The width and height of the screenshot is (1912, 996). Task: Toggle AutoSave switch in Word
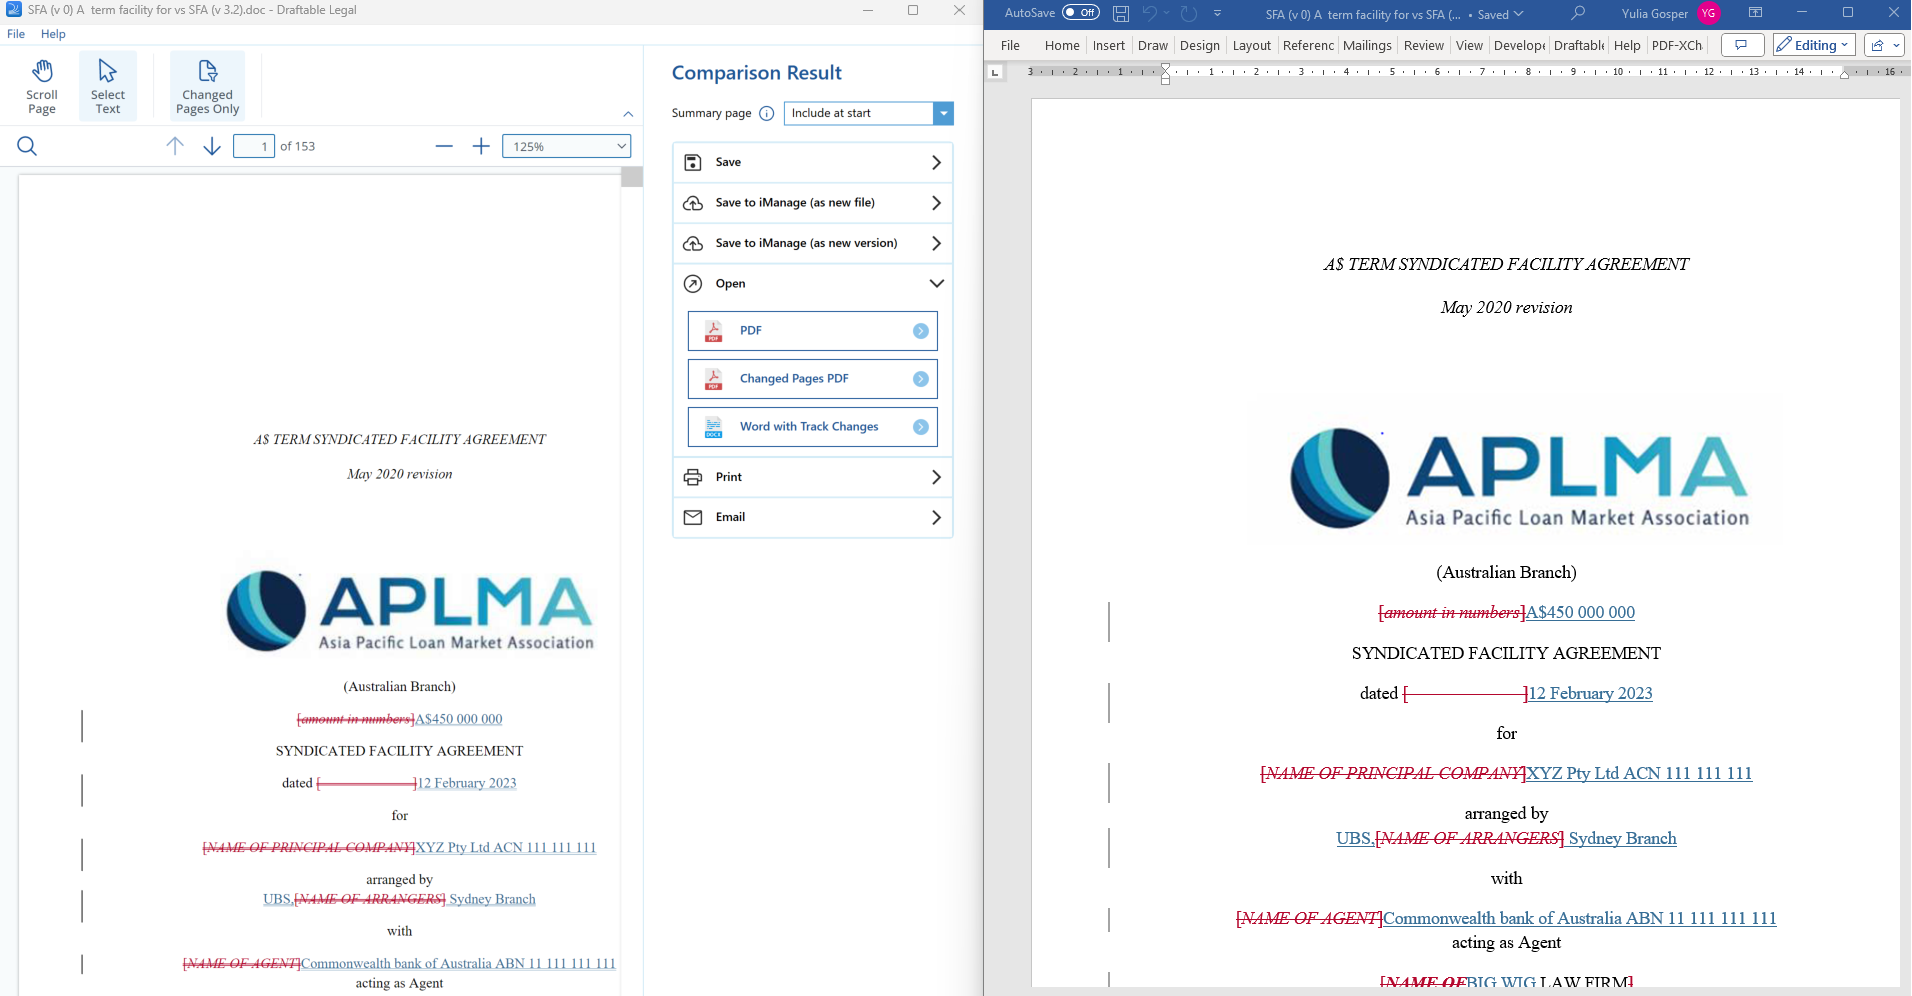click(x=1081, y=13)
